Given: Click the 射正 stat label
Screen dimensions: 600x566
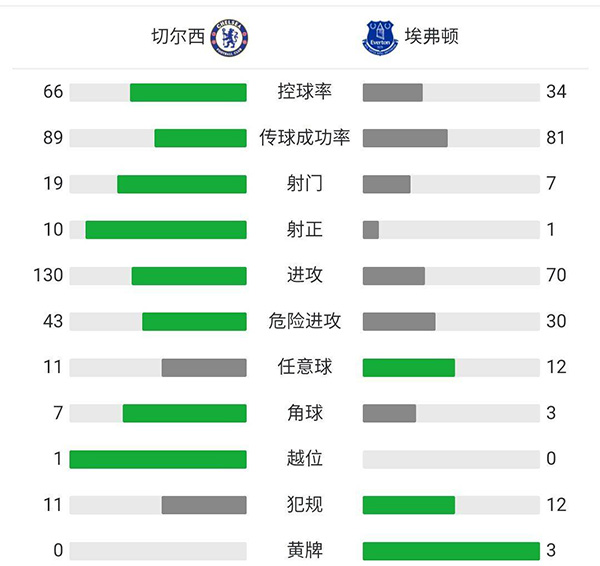Looking at the screenshot, I should click(305, 230).
